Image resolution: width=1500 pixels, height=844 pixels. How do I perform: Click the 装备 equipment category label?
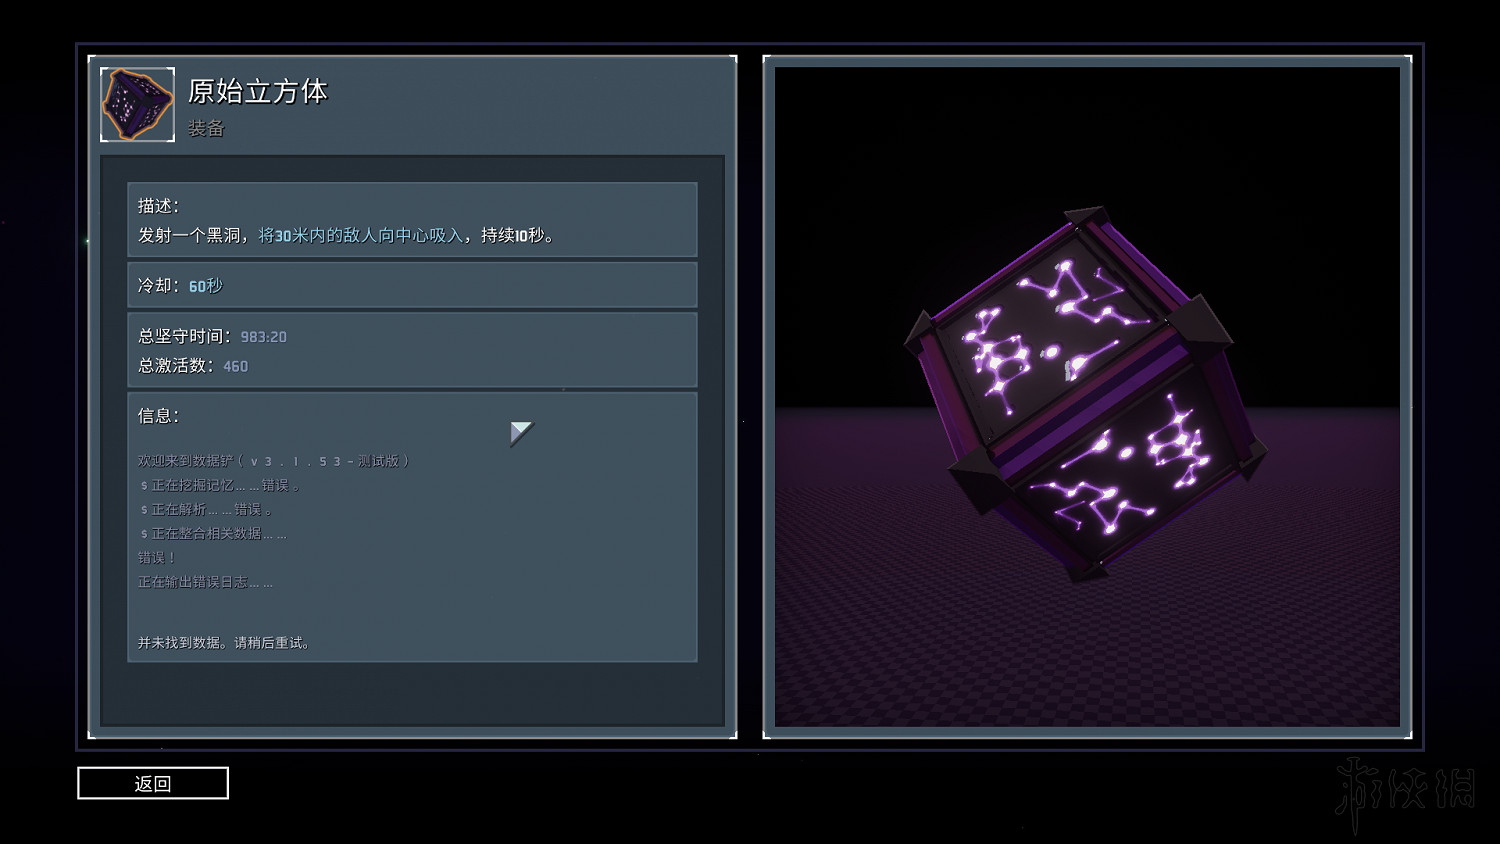click(206, 128)
